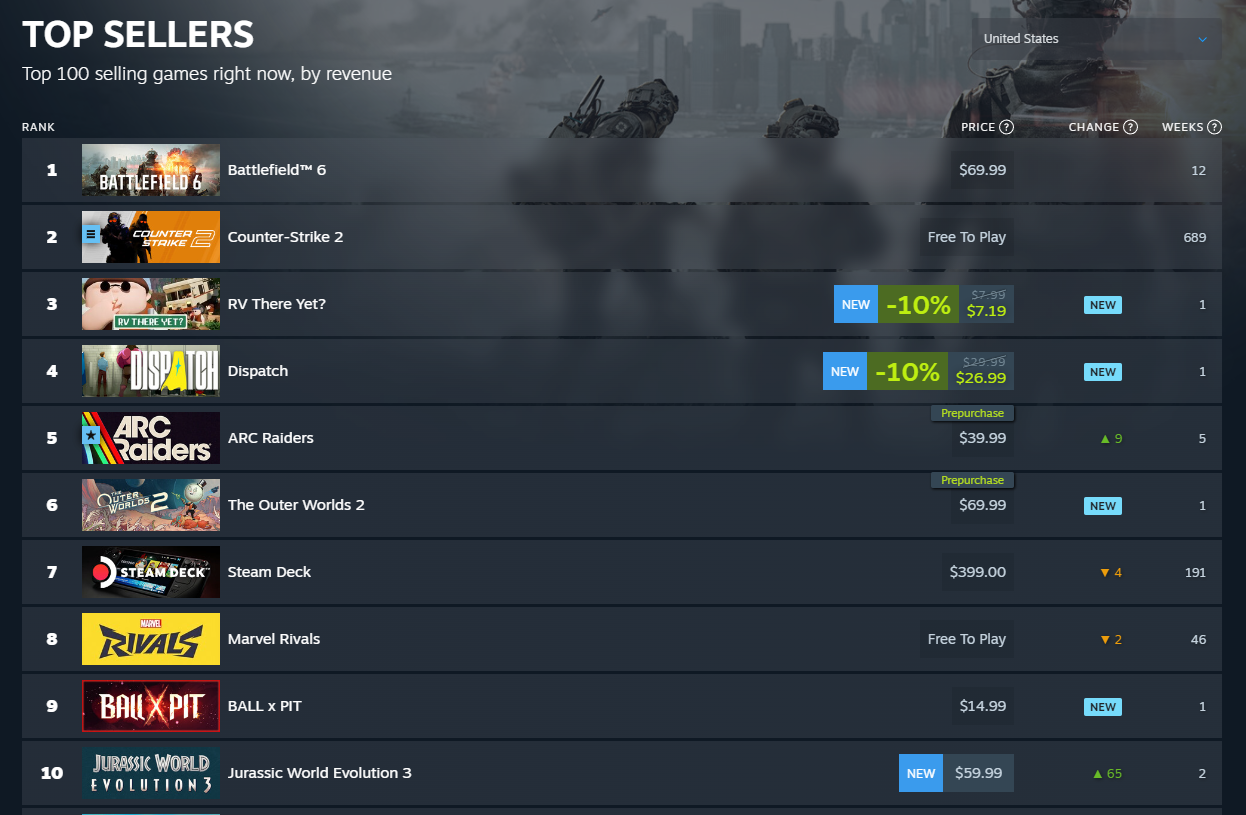Viewport: 1246px width, 815px height.
Task: Select the Marvel Rivals thumbnail
Action: coord(151,639)
